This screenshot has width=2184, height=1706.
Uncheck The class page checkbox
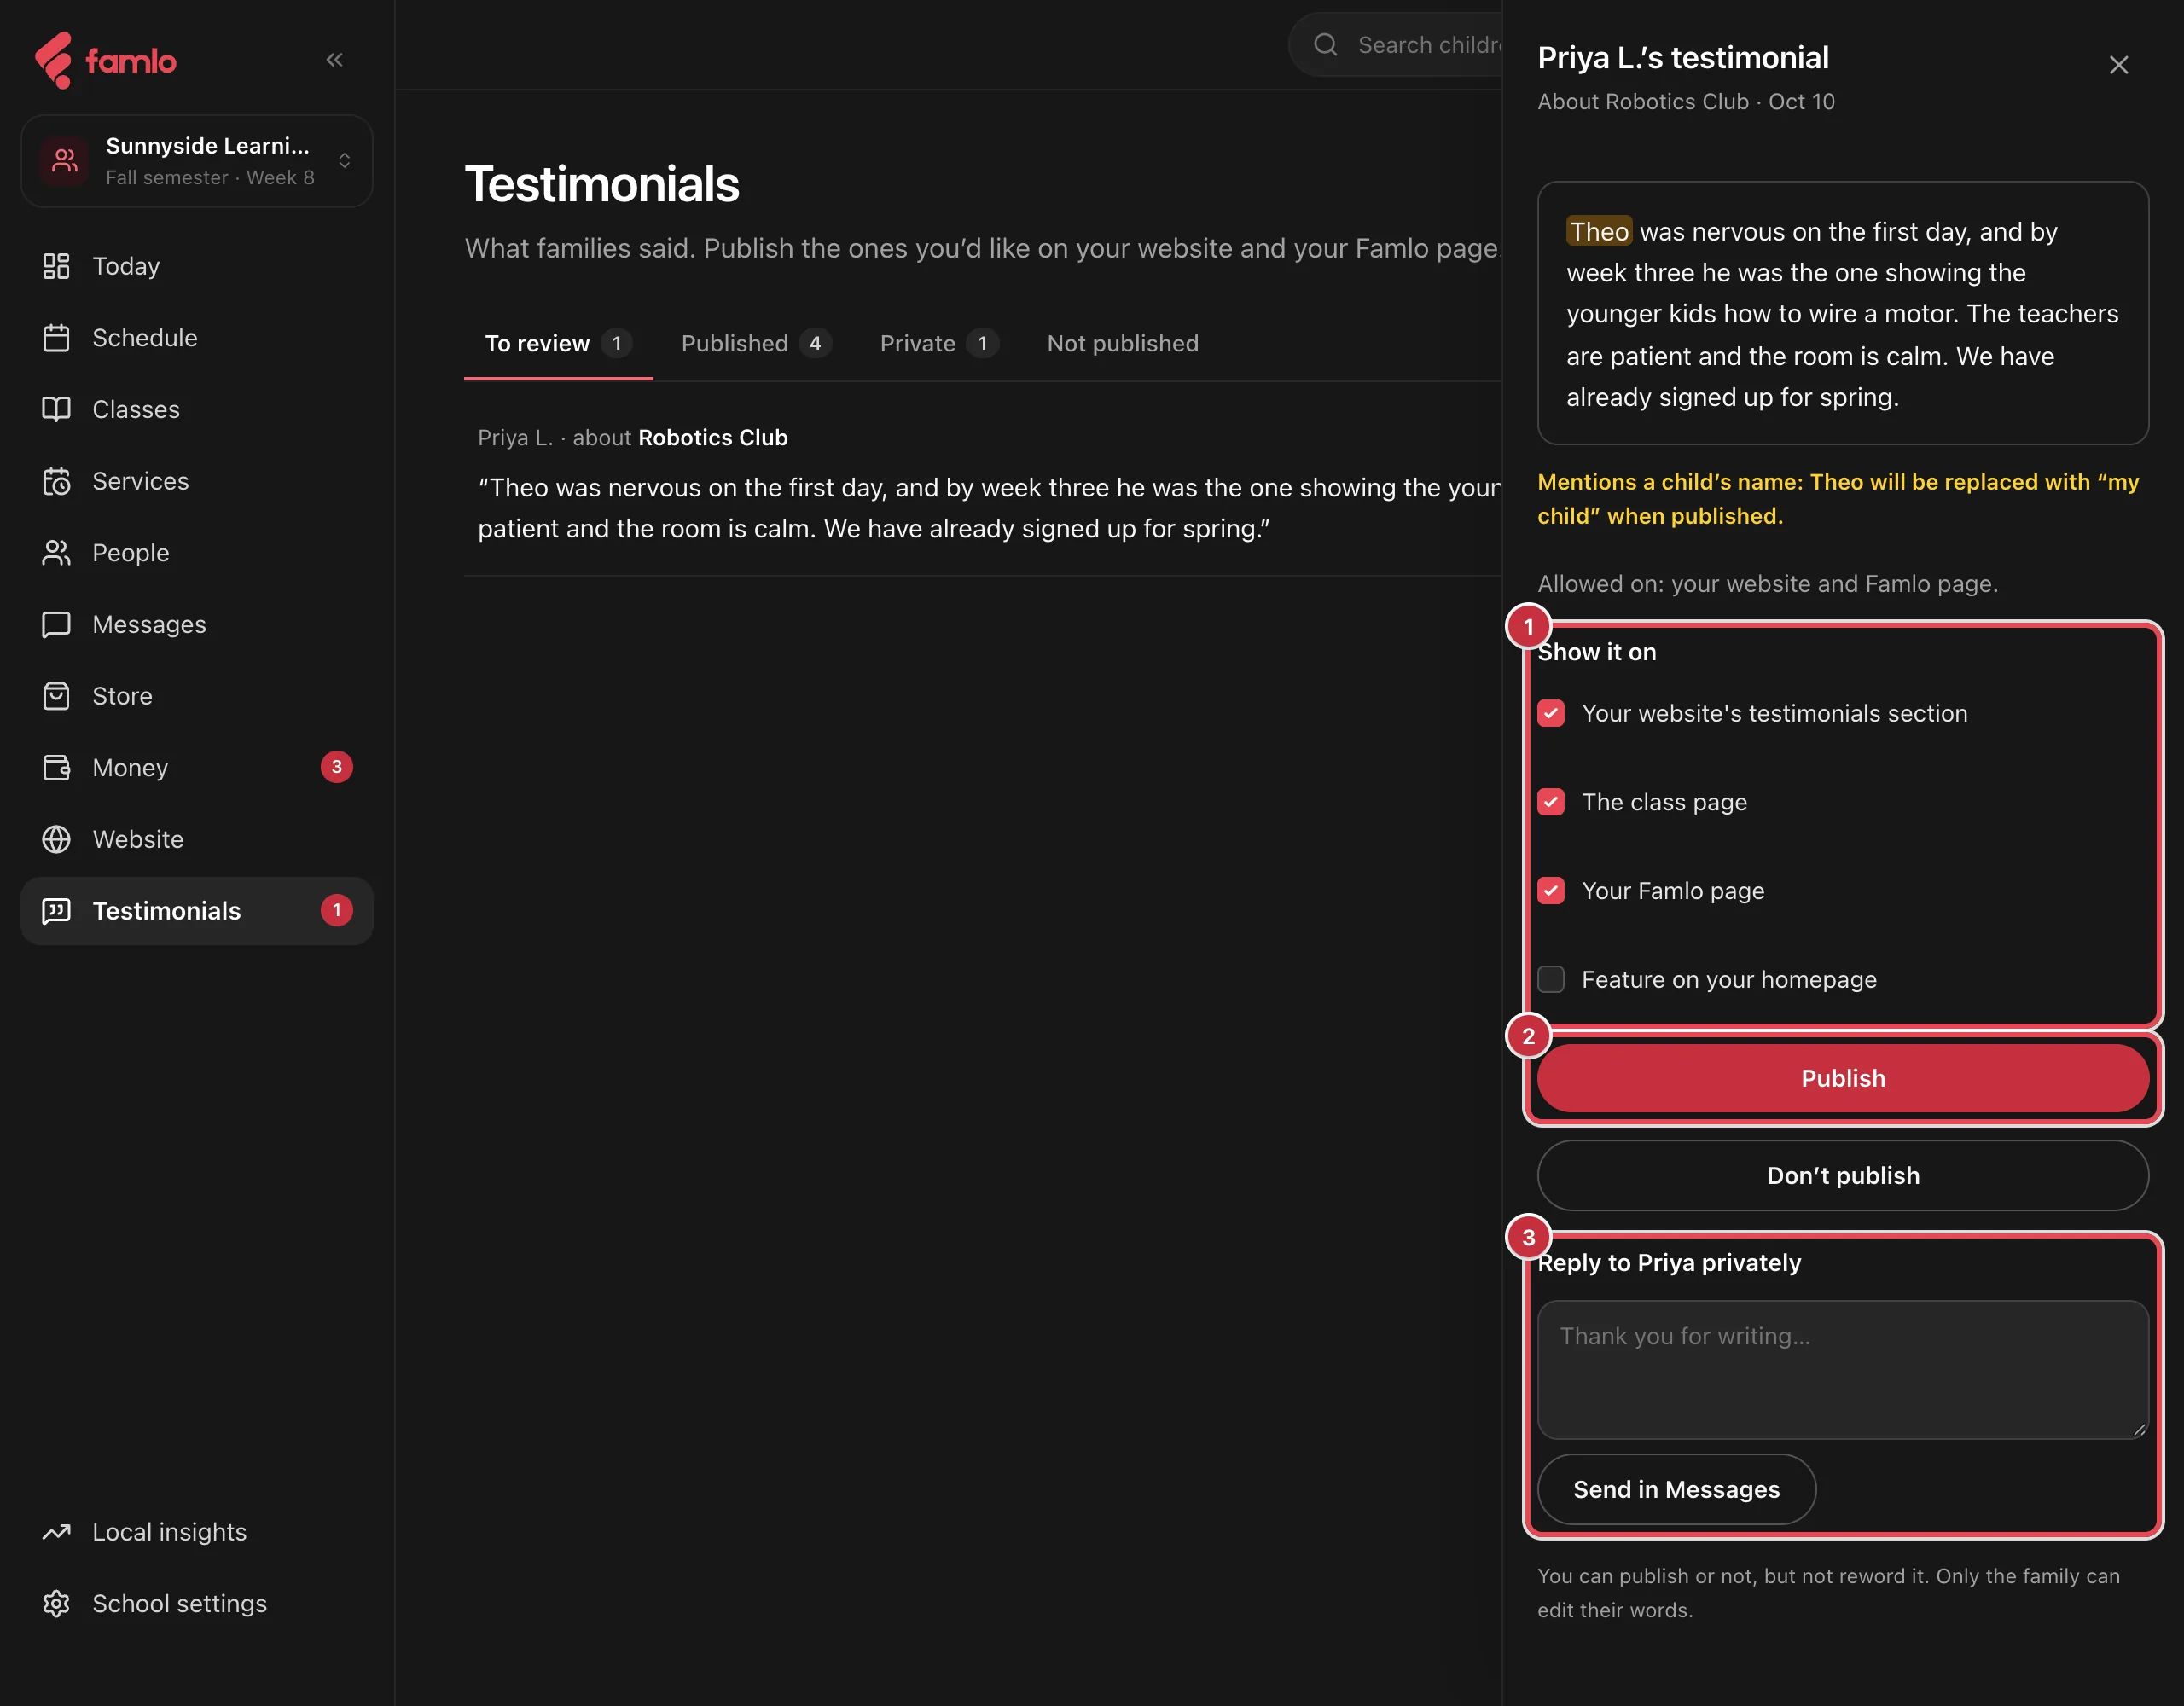(1551, 802)
